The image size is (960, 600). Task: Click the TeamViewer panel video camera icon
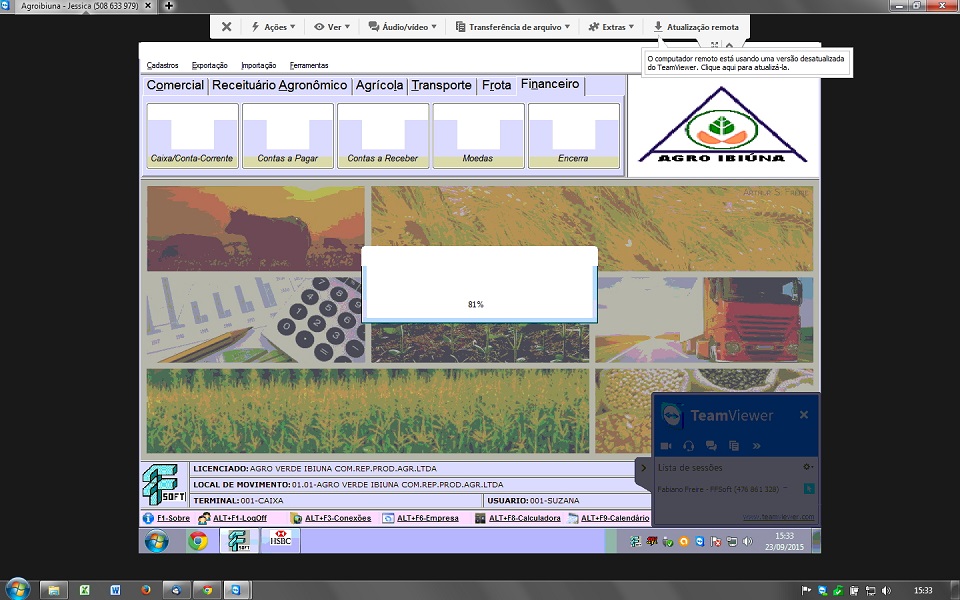pyautogui.click(x=666, y=446)
